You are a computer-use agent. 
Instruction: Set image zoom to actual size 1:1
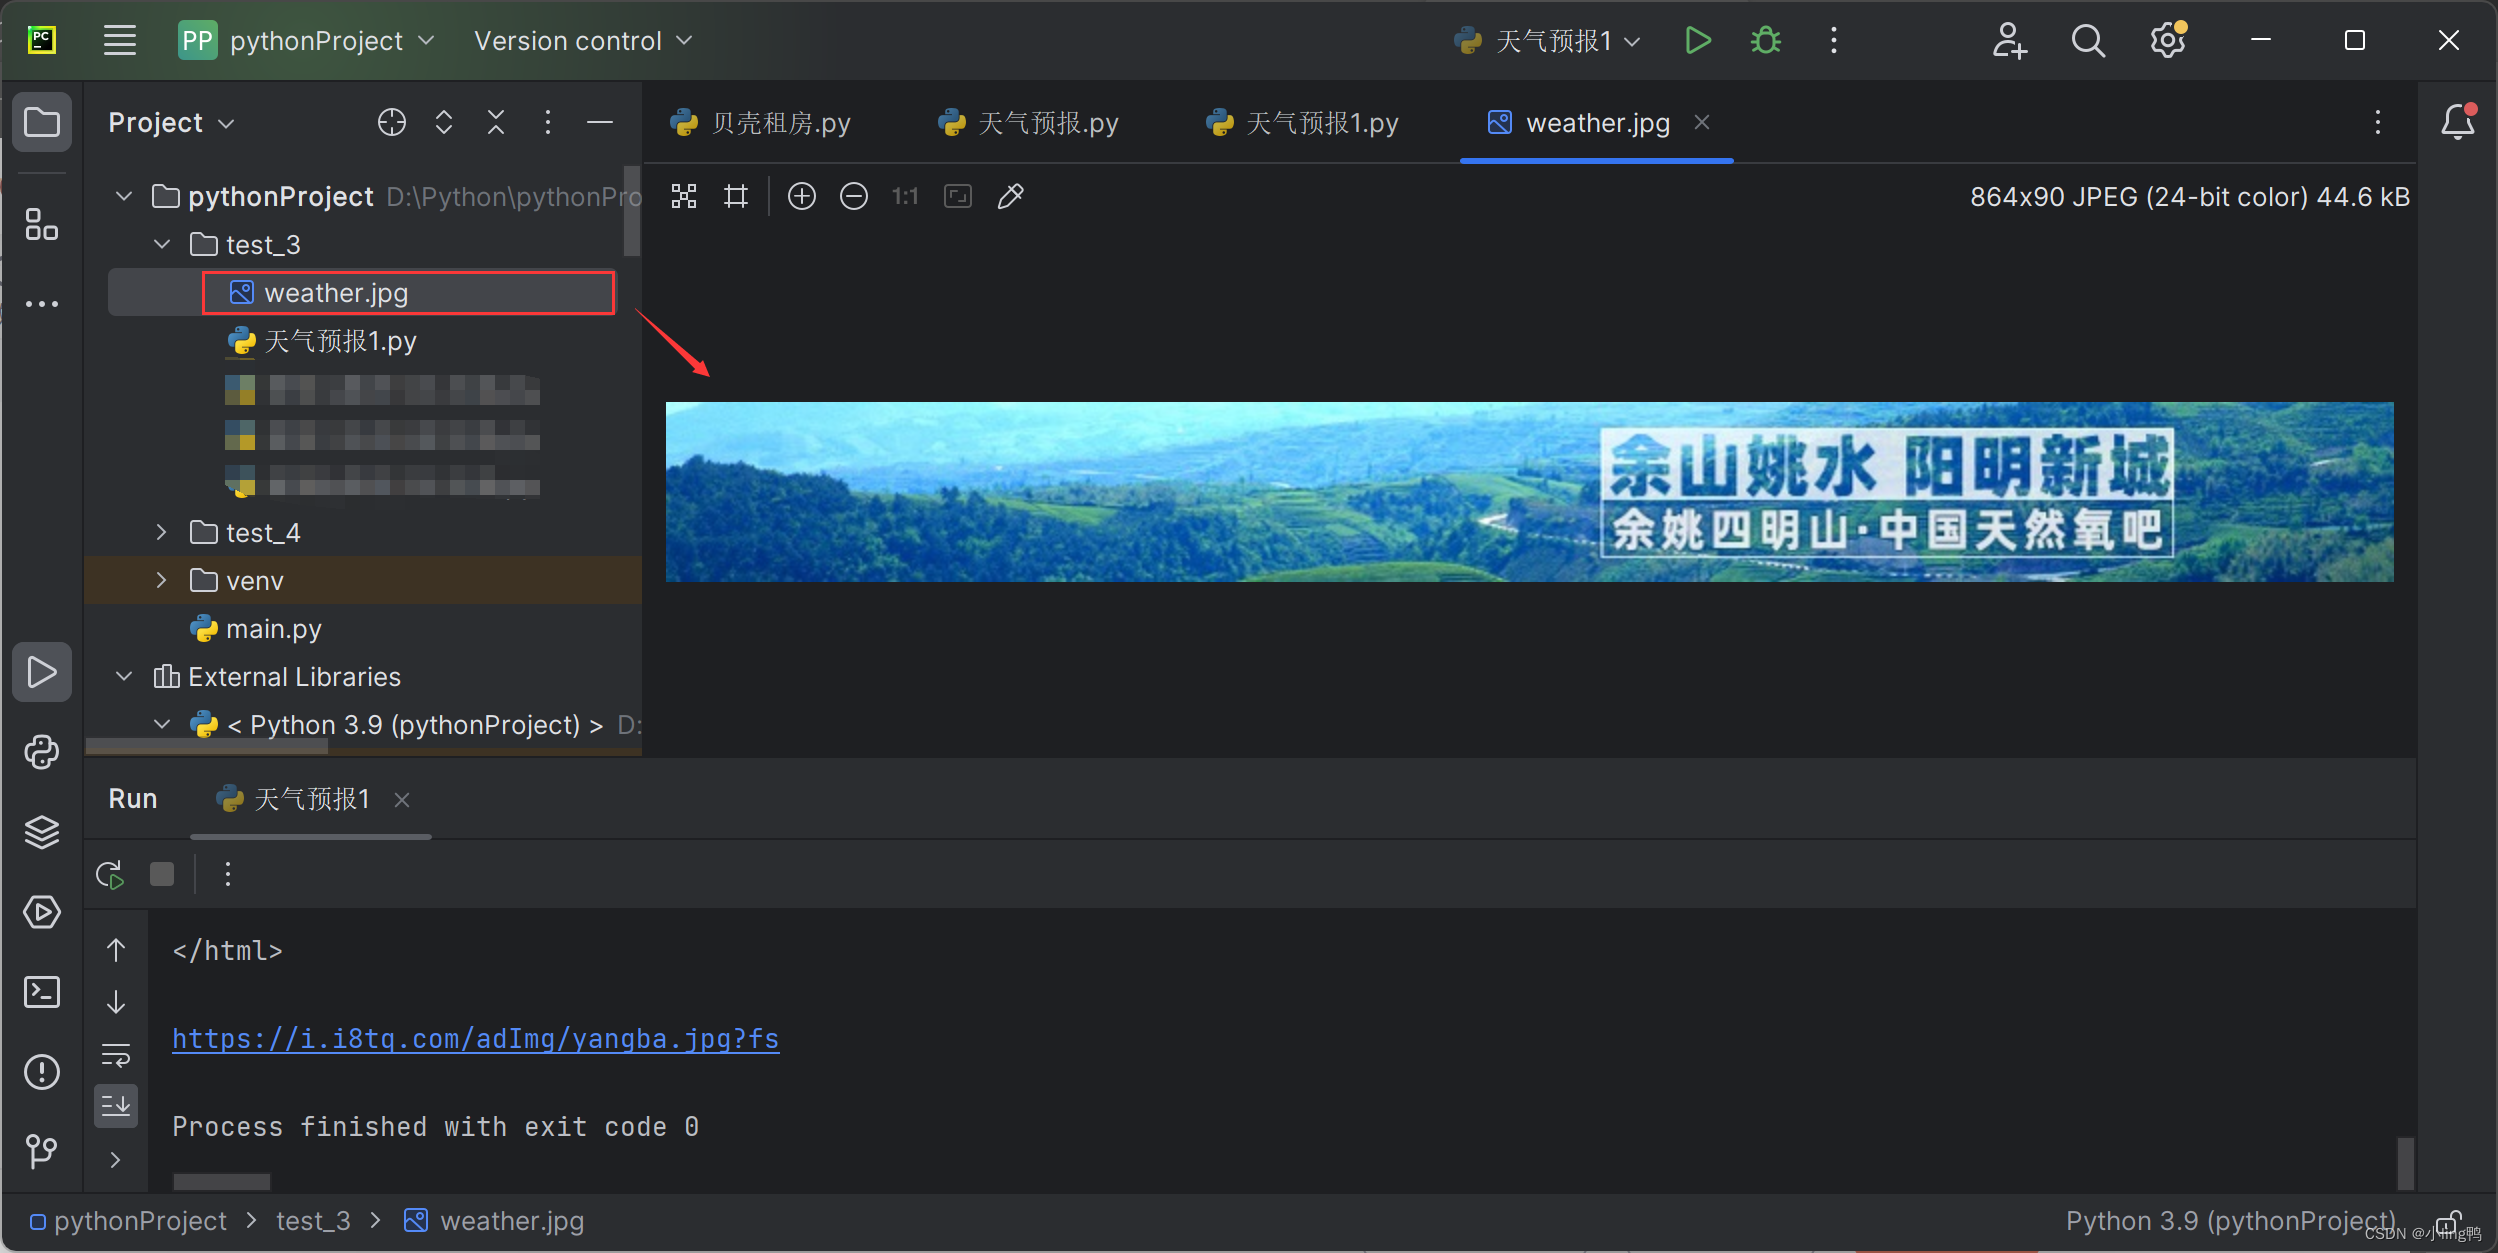(x=903, y=196)
